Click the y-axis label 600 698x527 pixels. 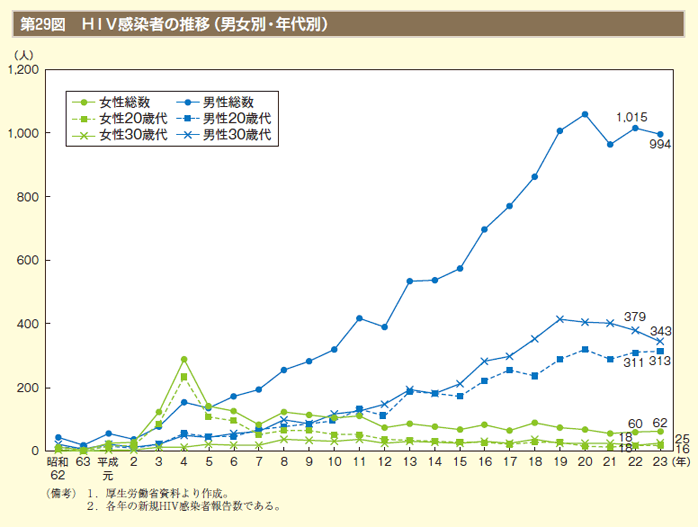pos(28,260)
